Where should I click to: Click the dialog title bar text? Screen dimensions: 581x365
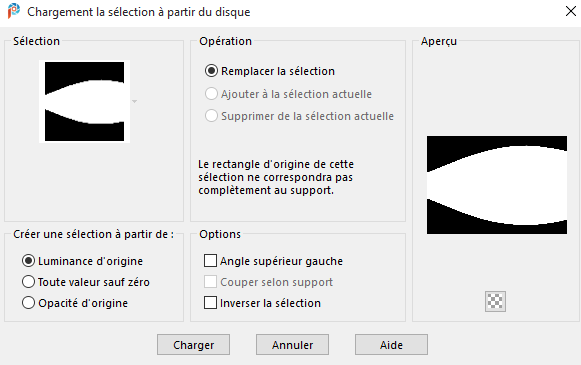[x=139, y=12]
